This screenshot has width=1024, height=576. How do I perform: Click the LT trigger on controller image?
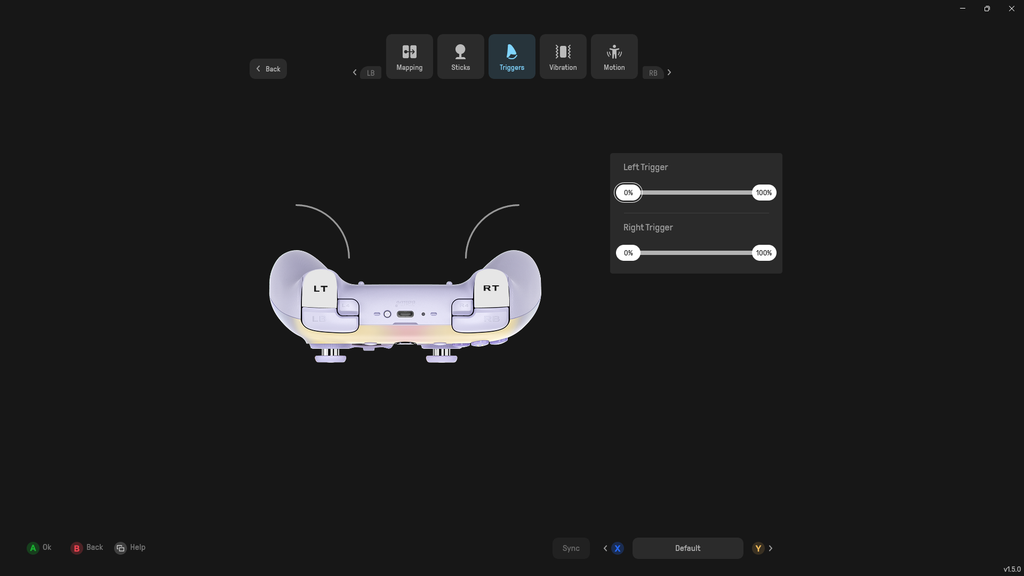point(320,288)
